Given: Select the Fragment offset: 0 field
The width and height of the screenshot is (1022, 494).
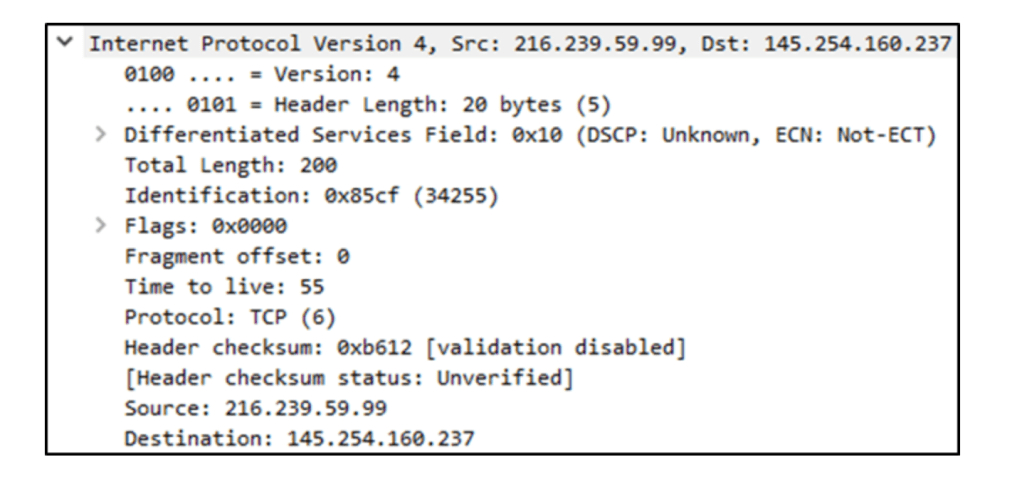Looking at the screenshot, I should pyautogui.click(x=237, y=256).
